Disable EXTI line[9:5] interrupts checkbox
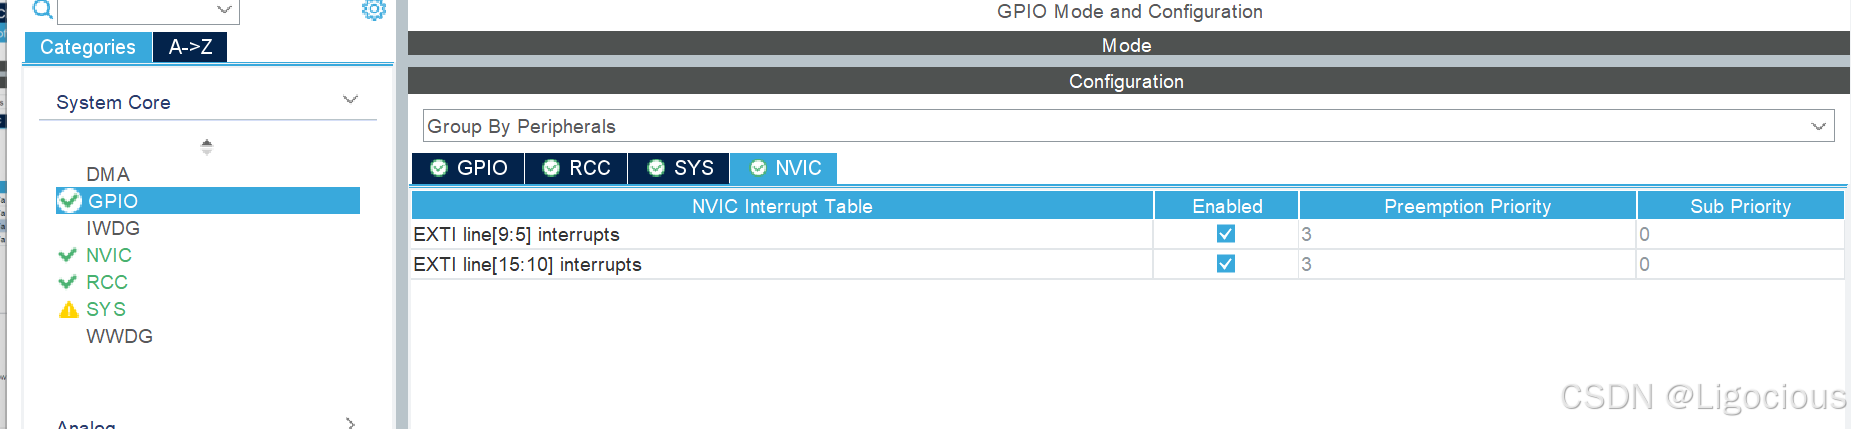 pyautogui.click(x=1226, y=234)
